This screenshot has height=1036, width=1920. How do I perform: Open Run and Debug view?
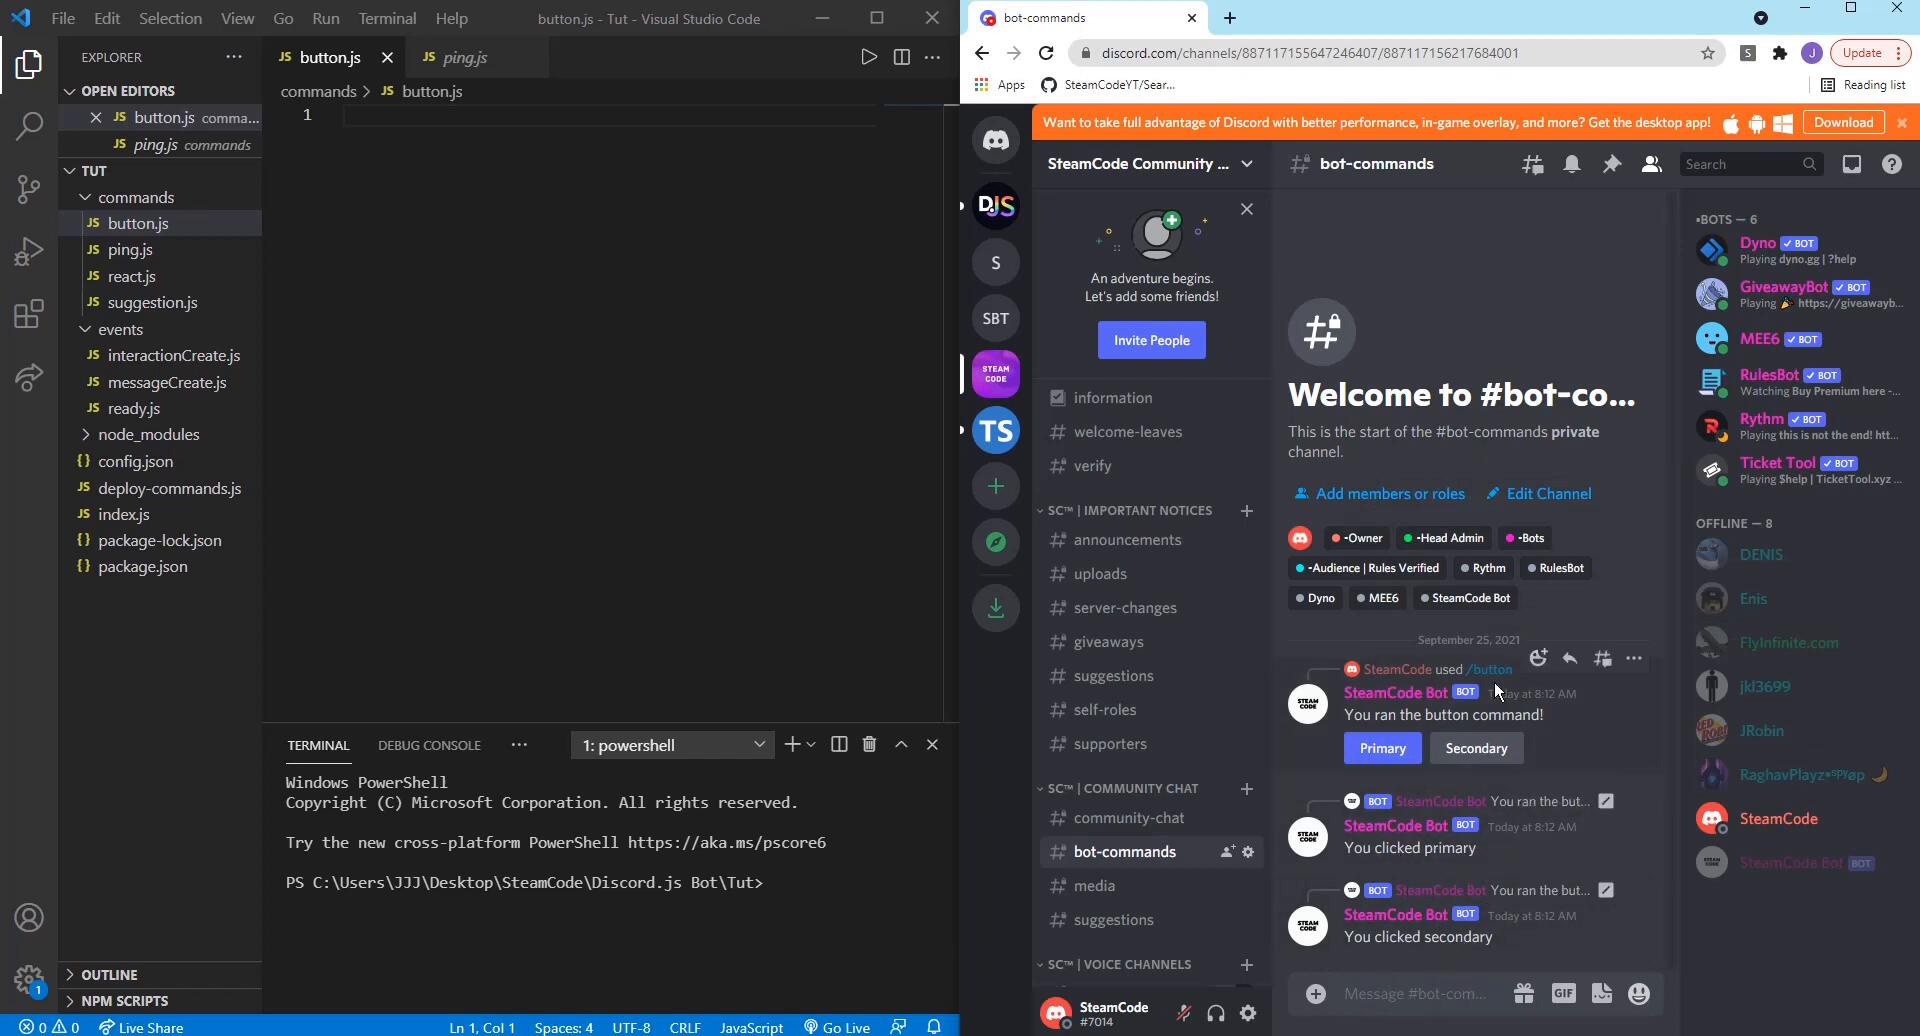pos(29,251)
